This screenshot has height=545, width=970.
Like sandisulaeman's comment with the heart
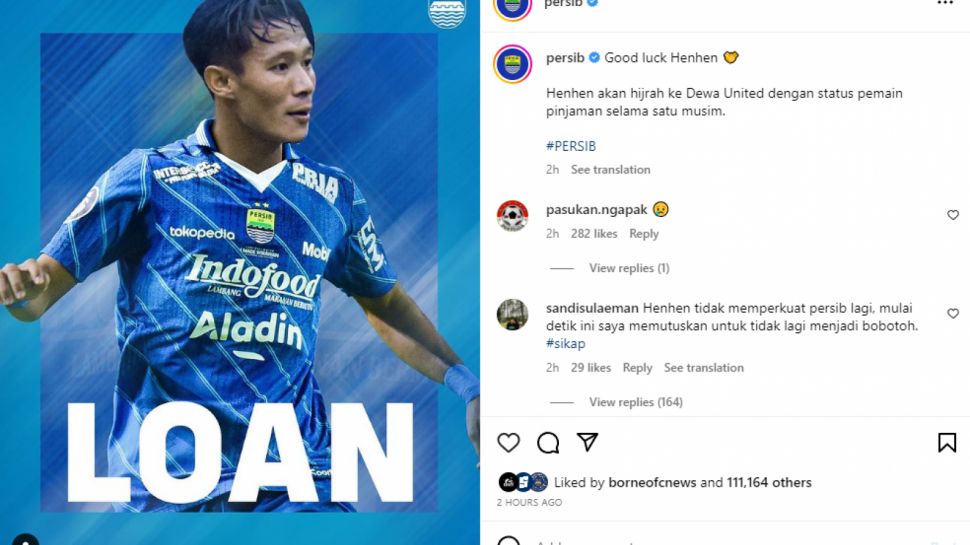[953, 314]
